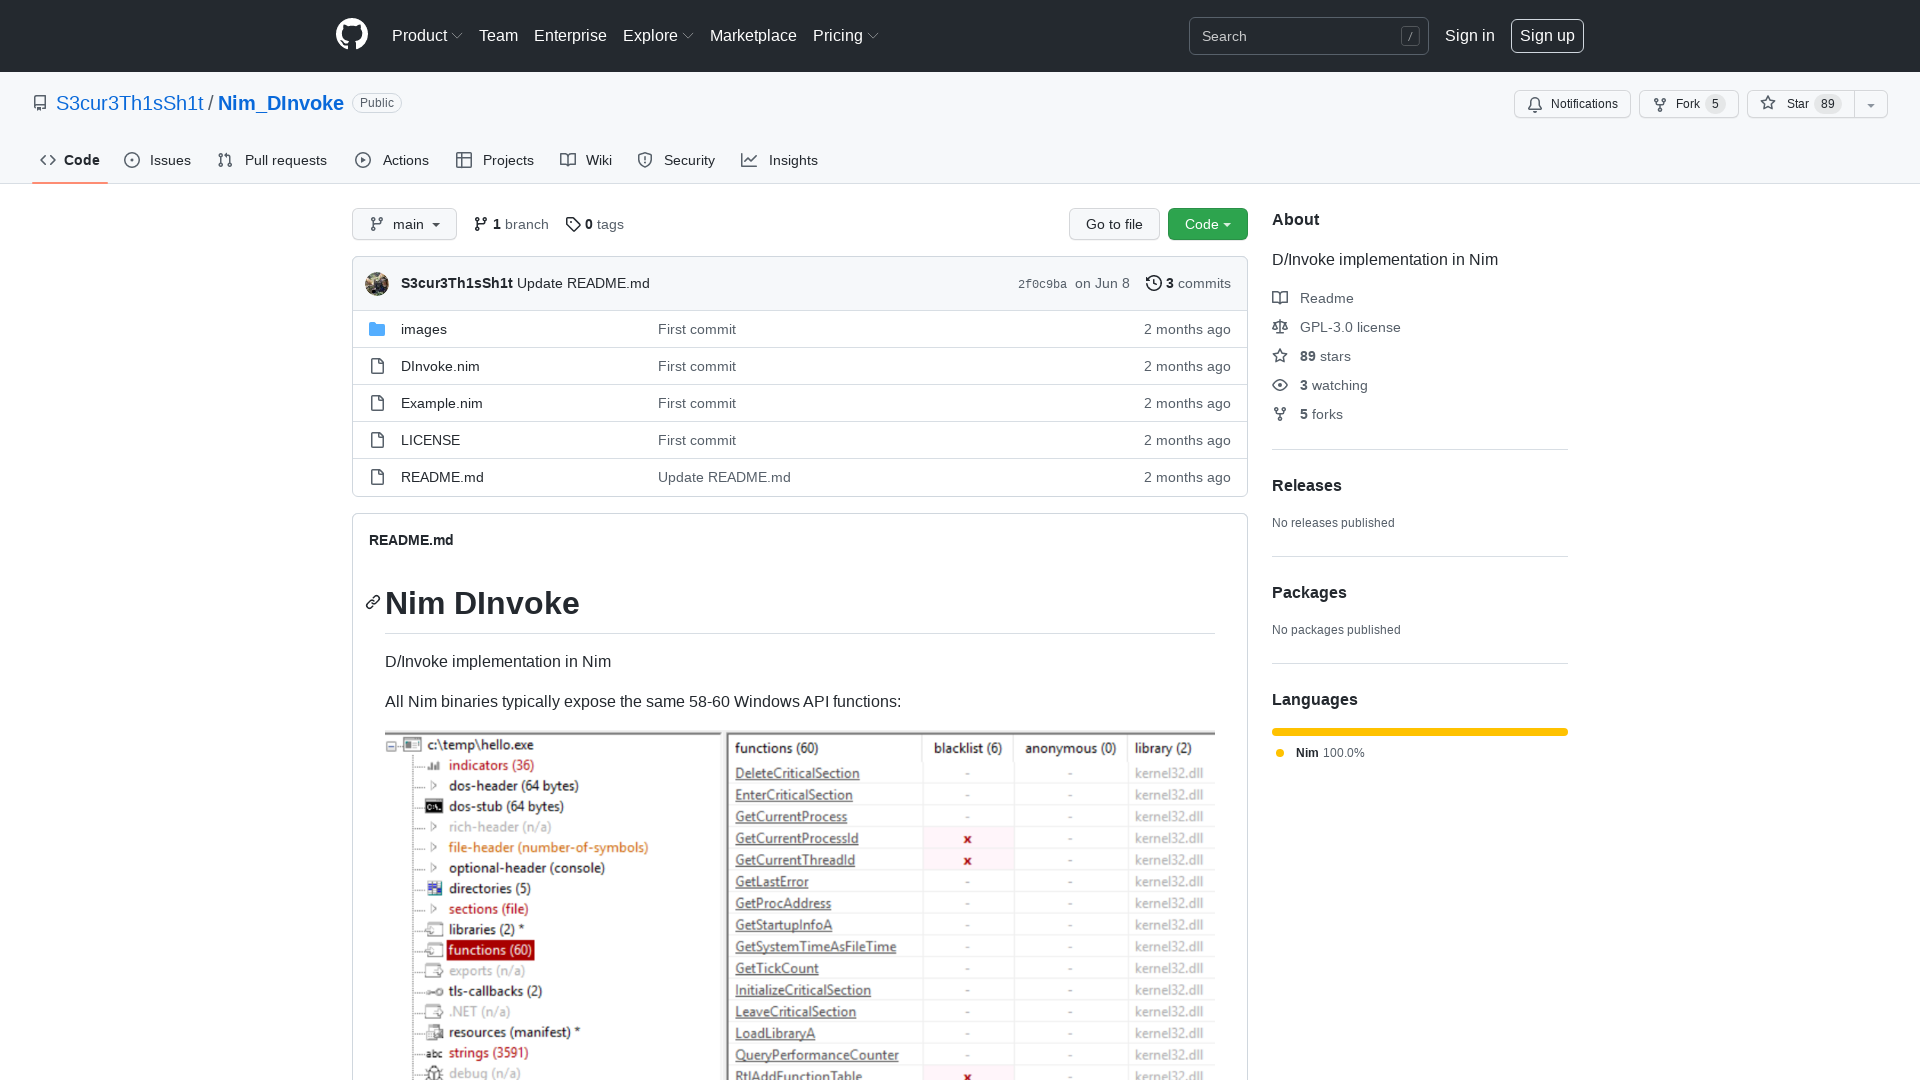Open the Marketplace menu item

coord(753,35)
